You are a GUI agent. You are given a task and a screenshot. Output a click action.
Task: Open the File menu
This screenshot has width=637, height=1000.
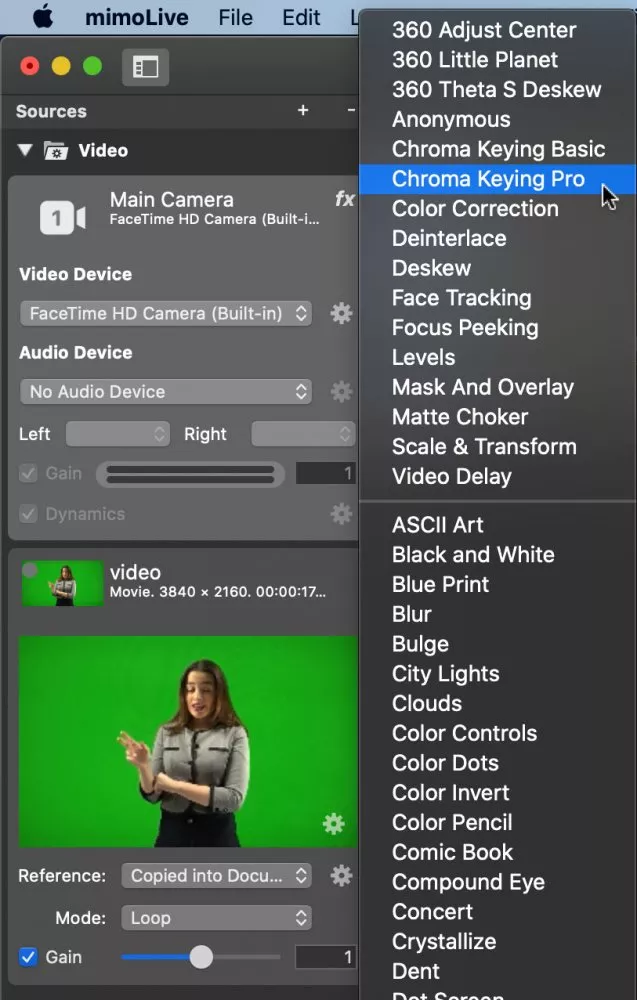click(x=235, y=17)
